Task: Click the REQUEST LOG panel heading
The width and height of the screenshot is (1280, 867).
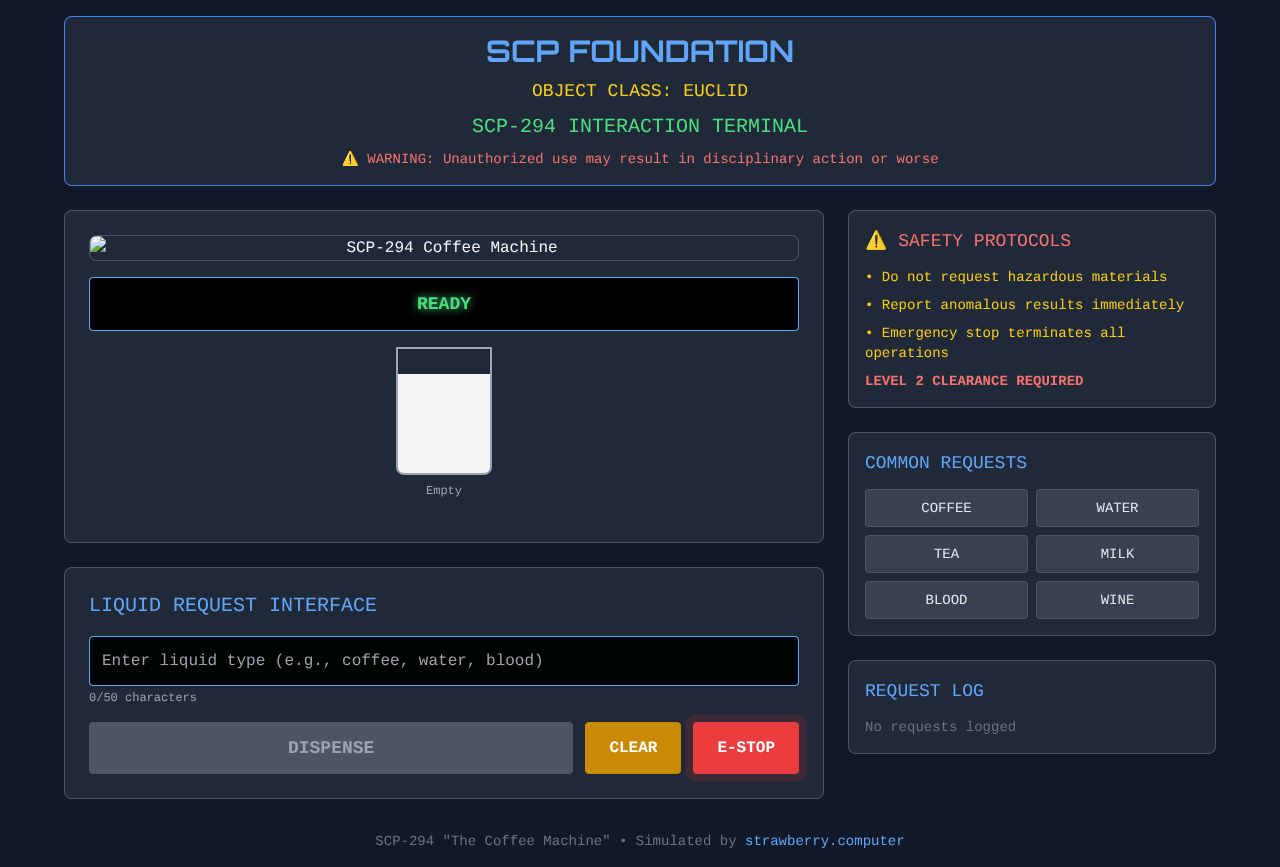Action: (924, 690)
